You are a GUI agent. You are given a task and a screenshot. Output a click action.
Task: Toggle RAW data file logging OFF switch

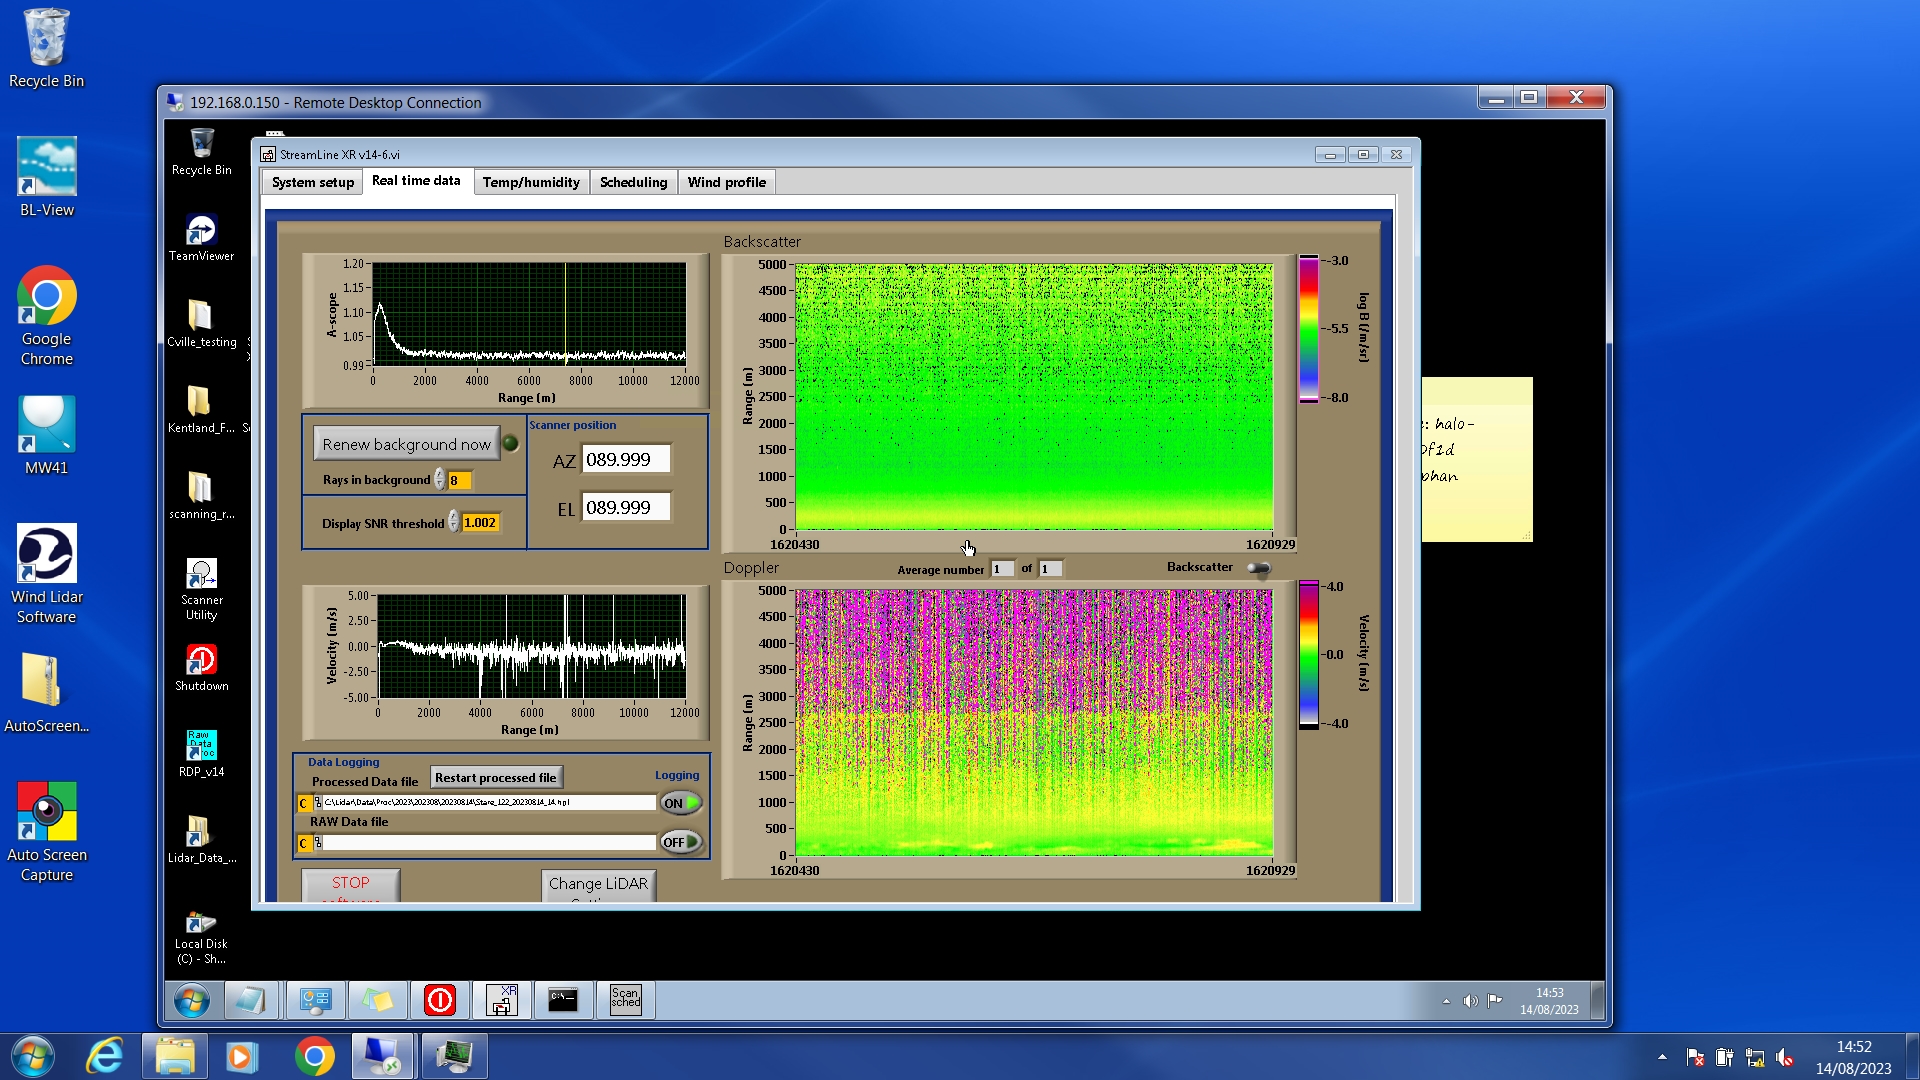681,842
